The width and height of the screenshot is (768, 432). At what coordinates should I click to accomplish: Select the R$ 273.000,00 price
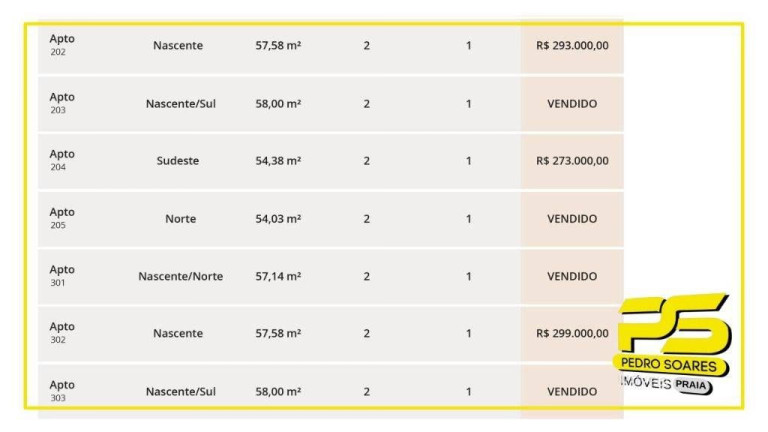pos(572,161)
